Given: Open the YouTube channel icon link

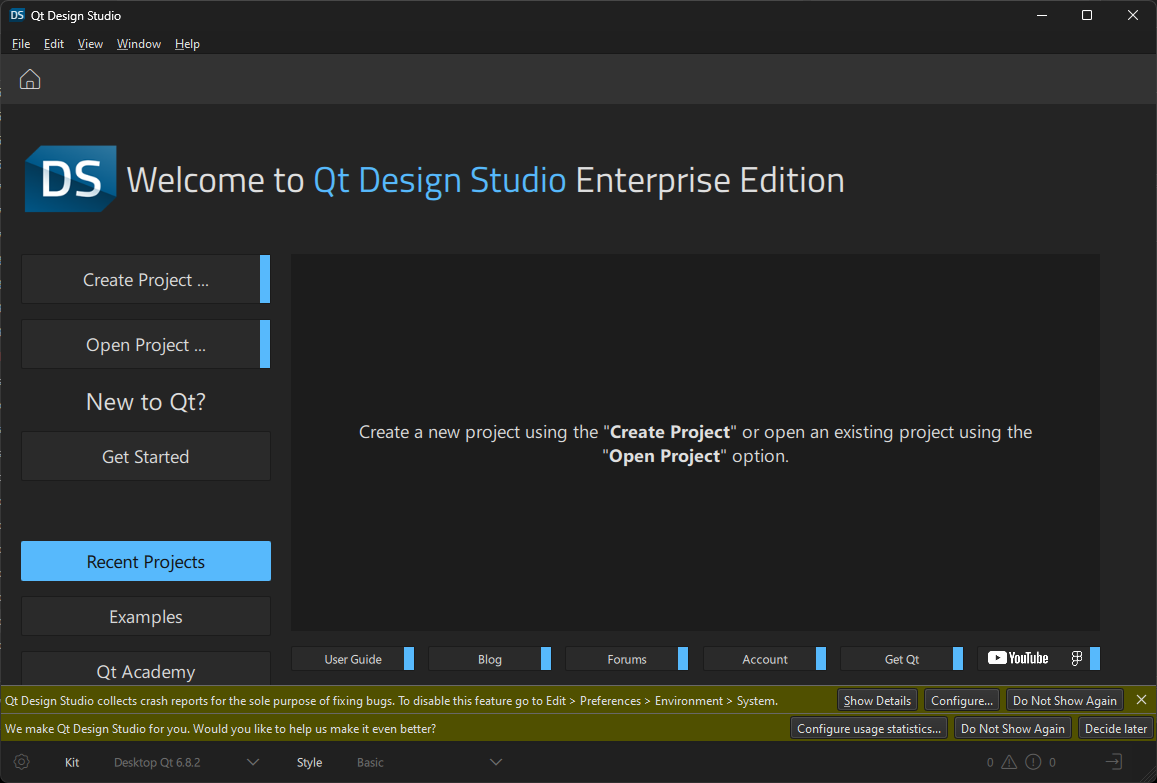Looking at the screenshot, I should pos(1018,658).
